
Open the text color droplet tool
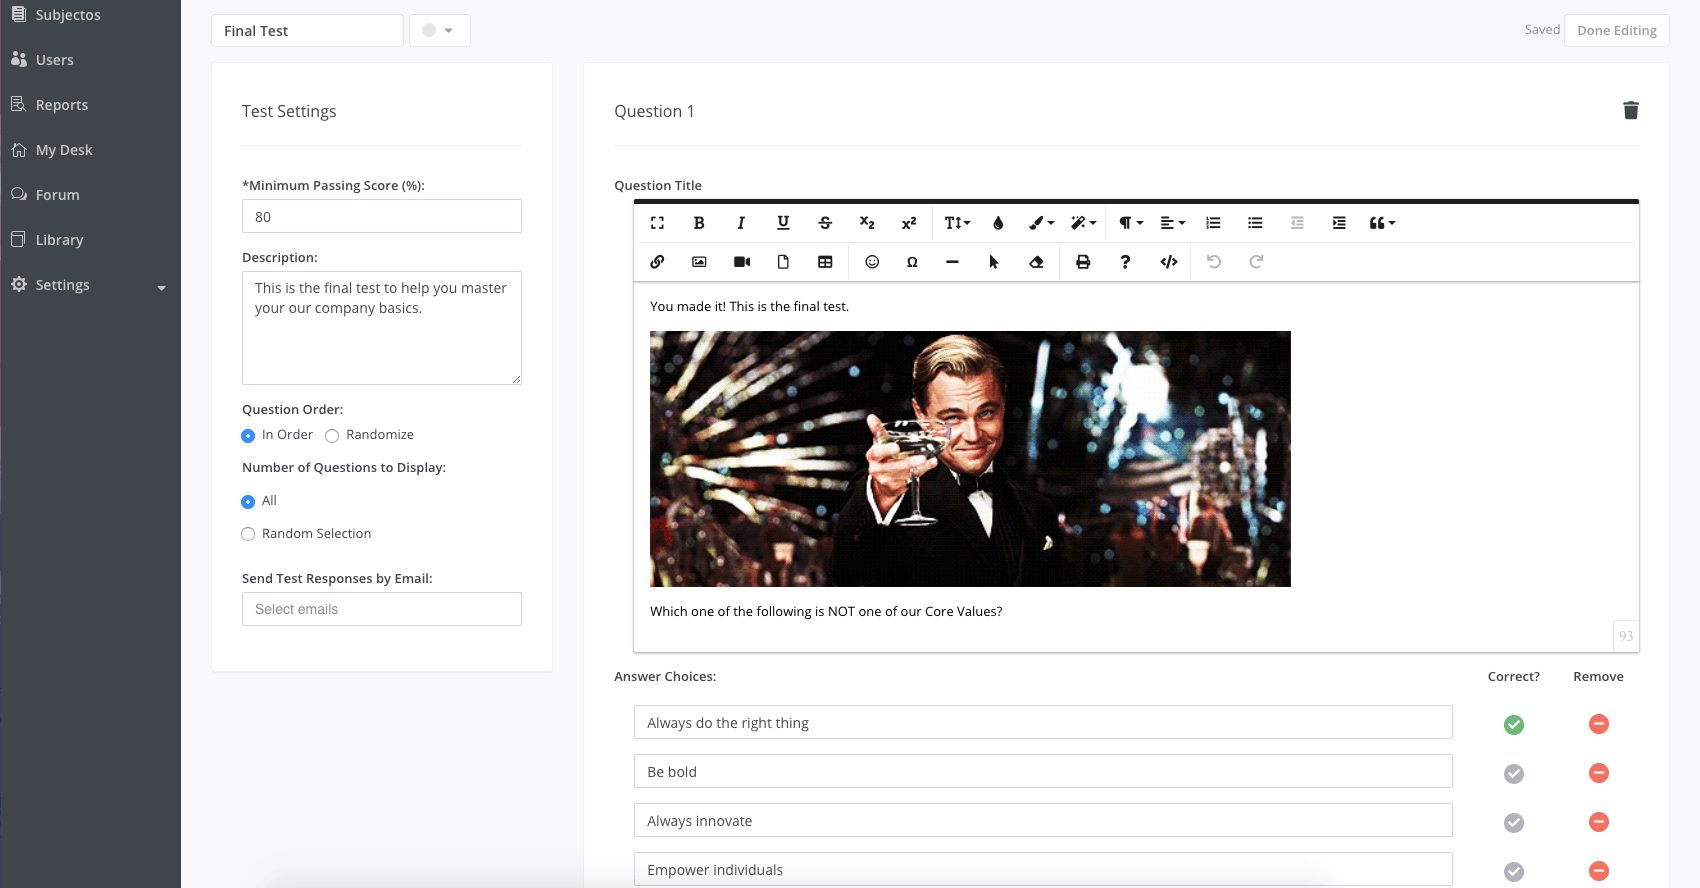[x=998, y=223]
